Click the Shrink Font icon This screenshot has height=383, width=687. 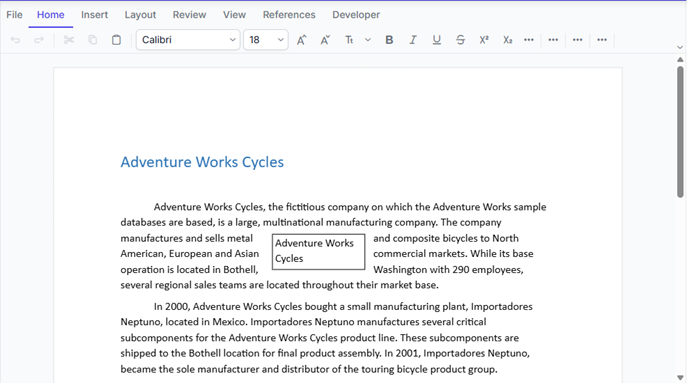(x=325, y=40)
